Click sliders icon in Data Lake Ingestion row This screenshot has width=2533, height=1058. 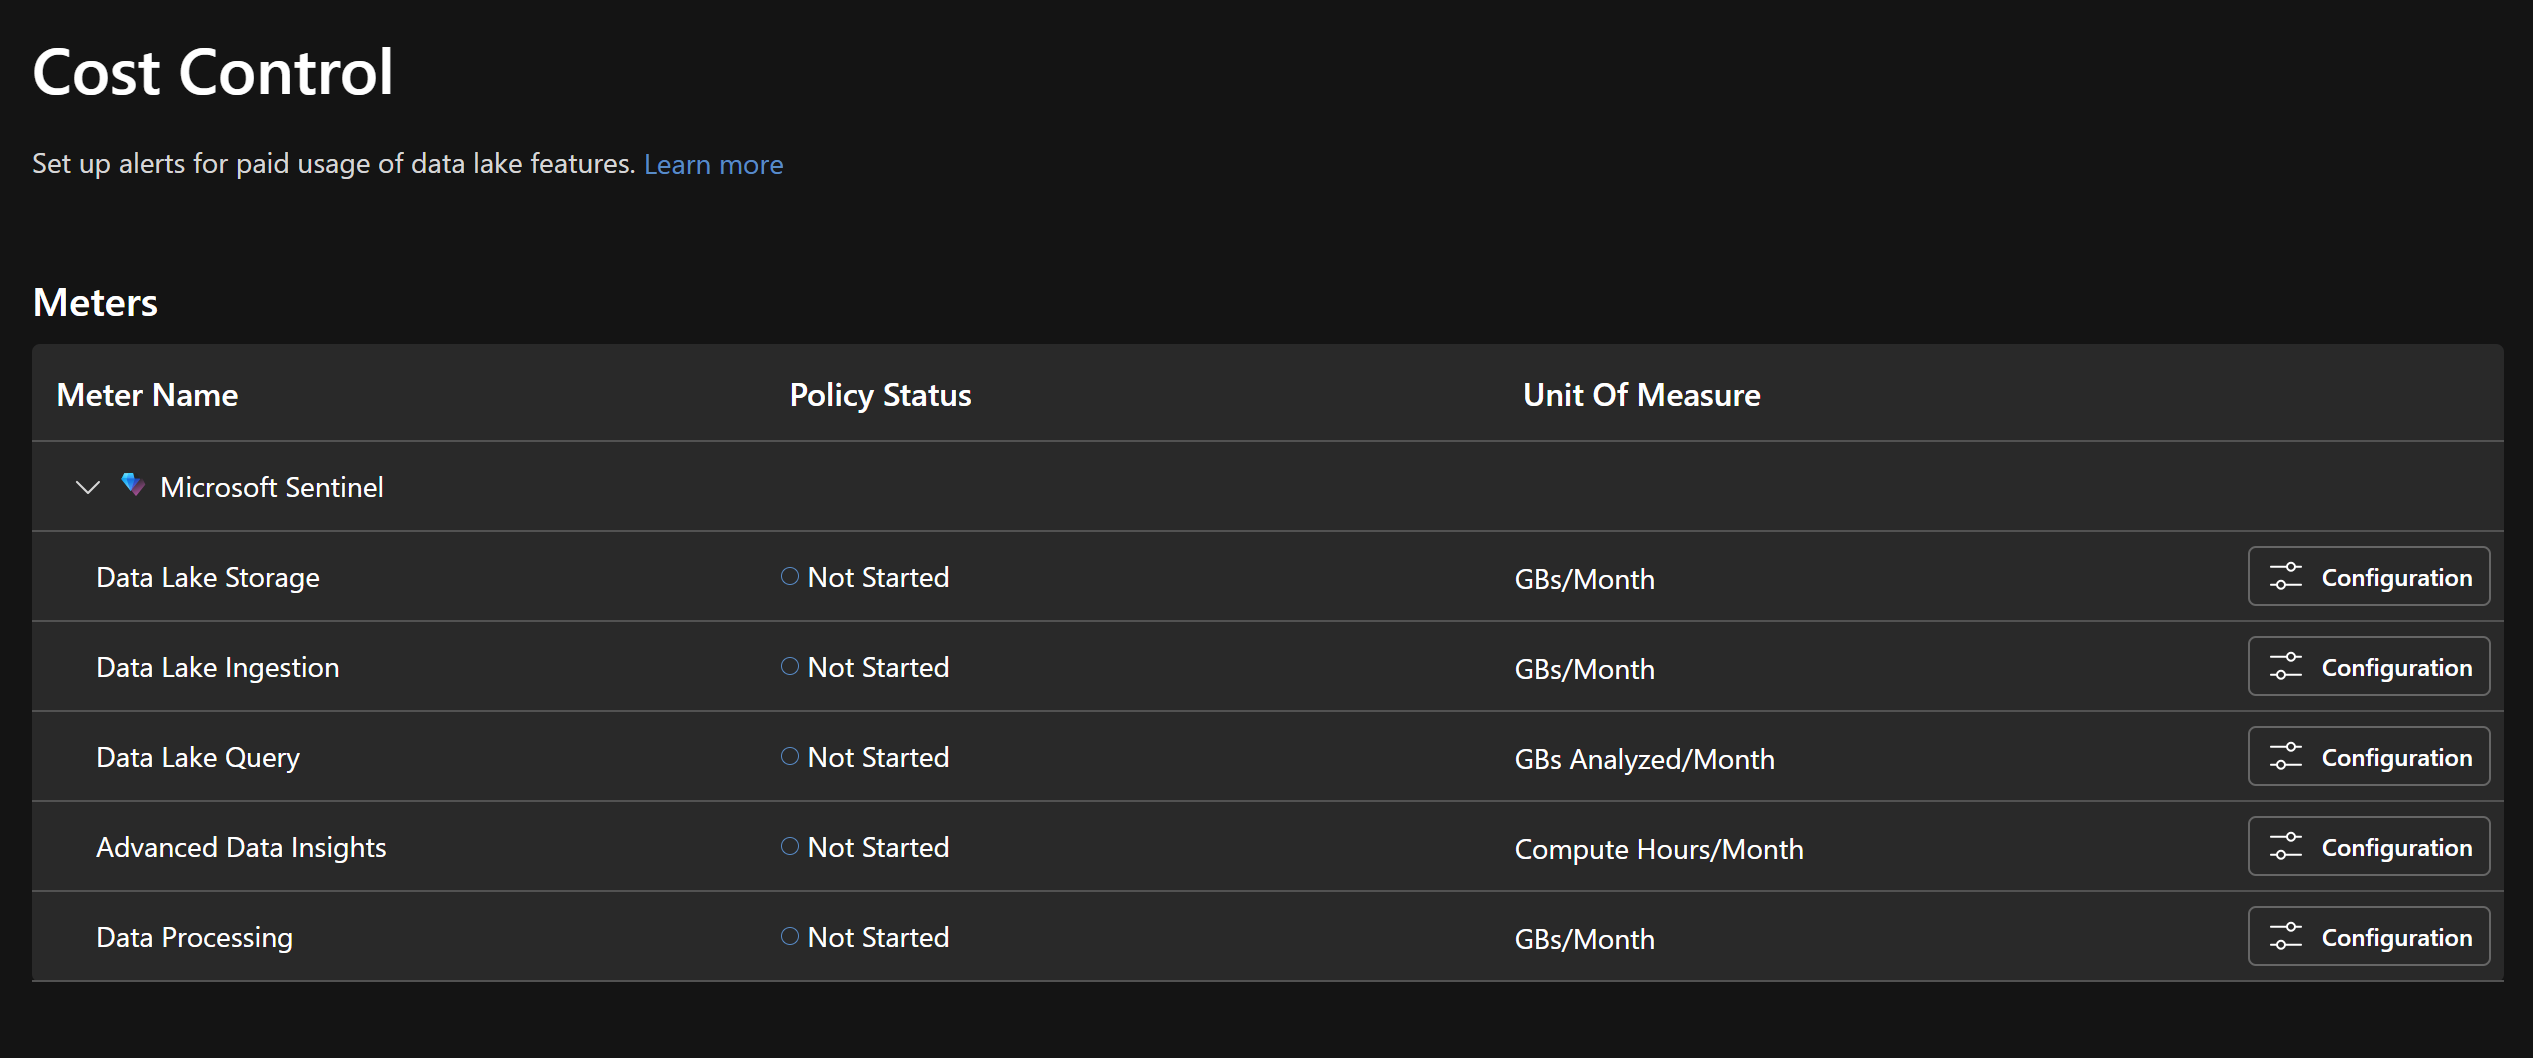[2285, 667]
